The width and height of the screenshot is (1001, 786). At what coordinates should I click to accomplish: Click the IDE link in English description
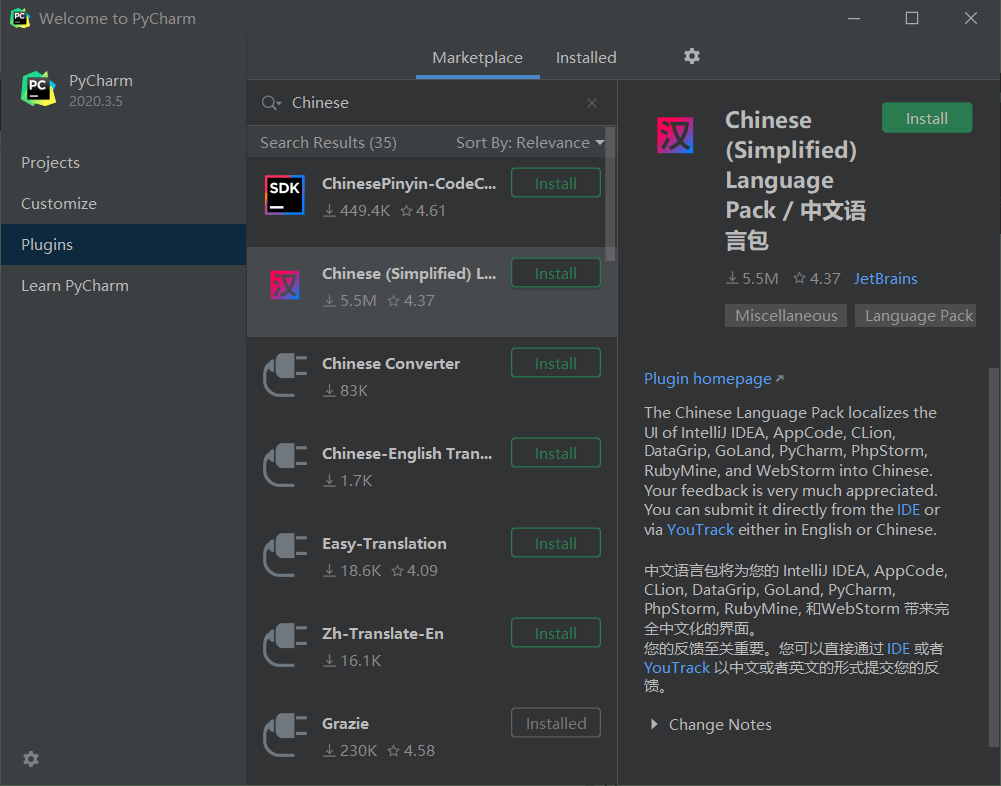[x=908, y=510]
